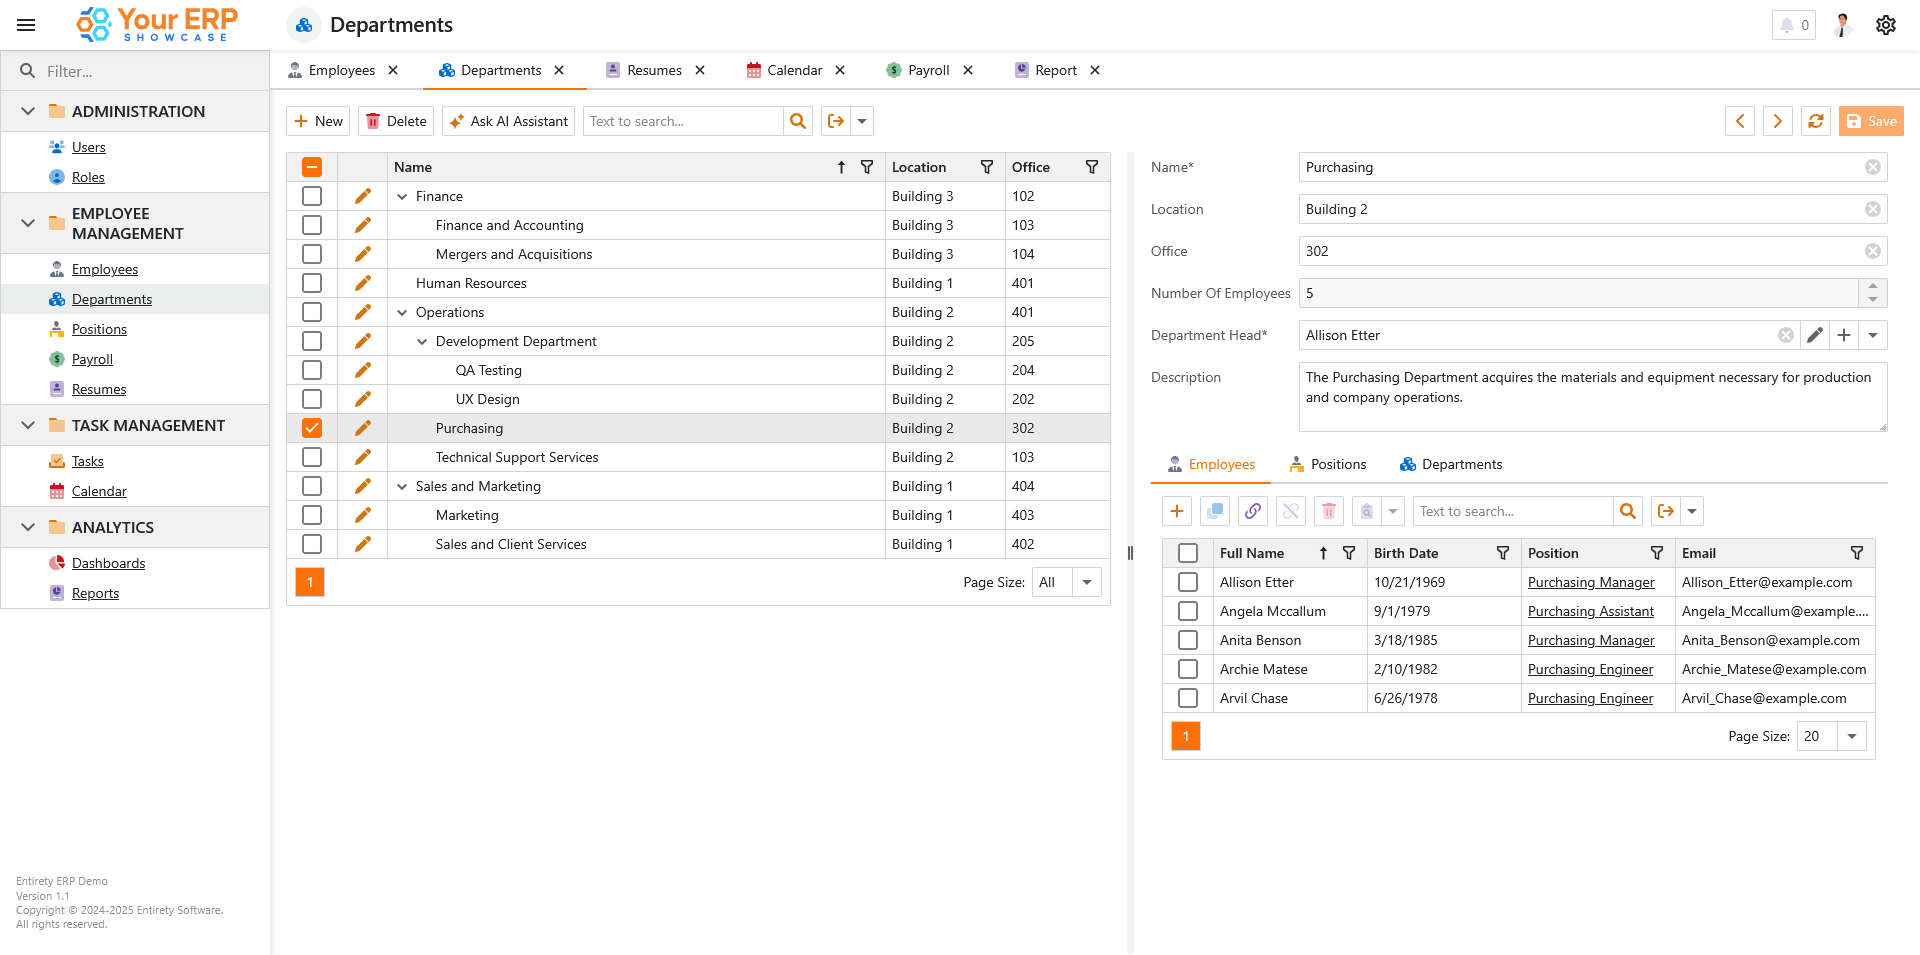Click the refresh icon near Save

tap(1815, 121)
